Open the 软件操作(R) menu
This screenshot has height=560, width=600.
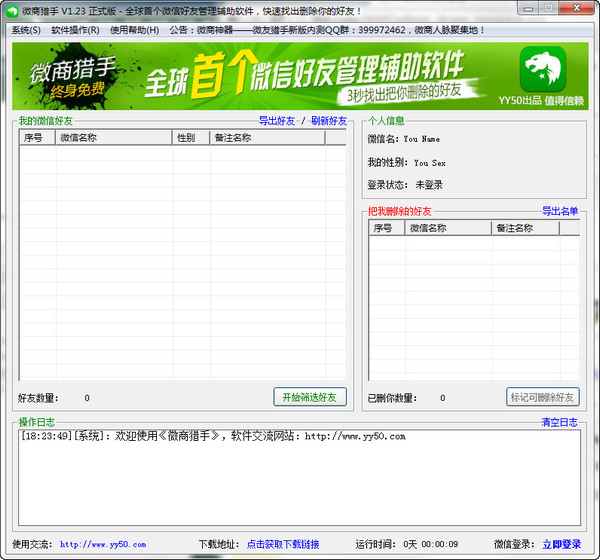[75, 30]
